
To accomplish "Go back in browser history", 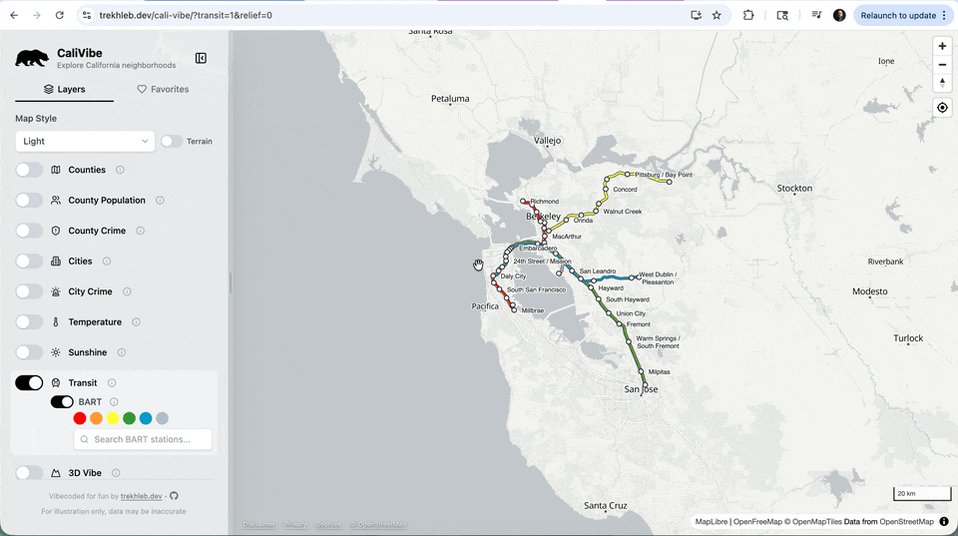I will [14, 15].
